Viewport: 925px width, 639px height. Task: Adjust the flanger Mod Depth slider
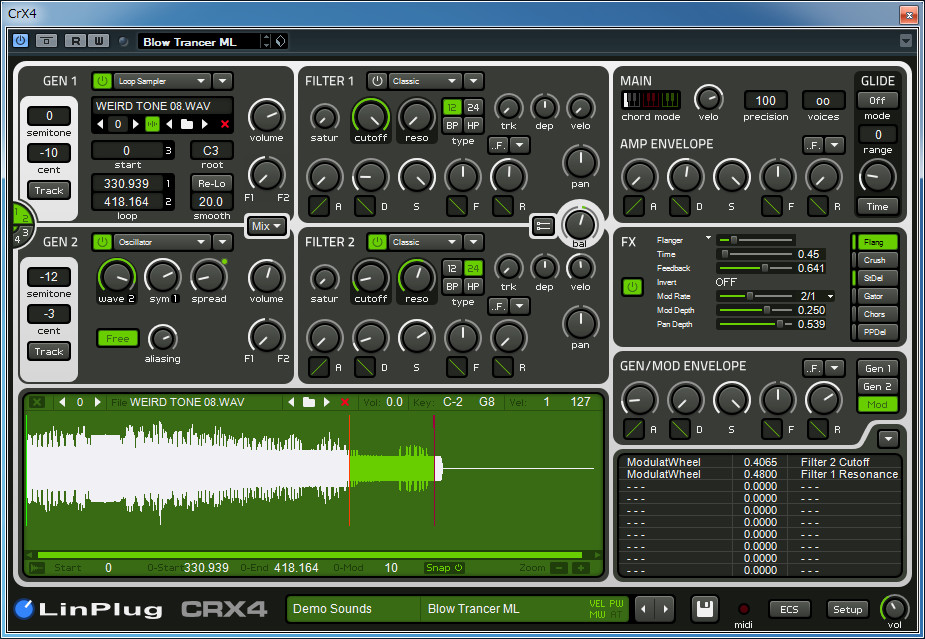pyautogui.click(x=756, y=310)
